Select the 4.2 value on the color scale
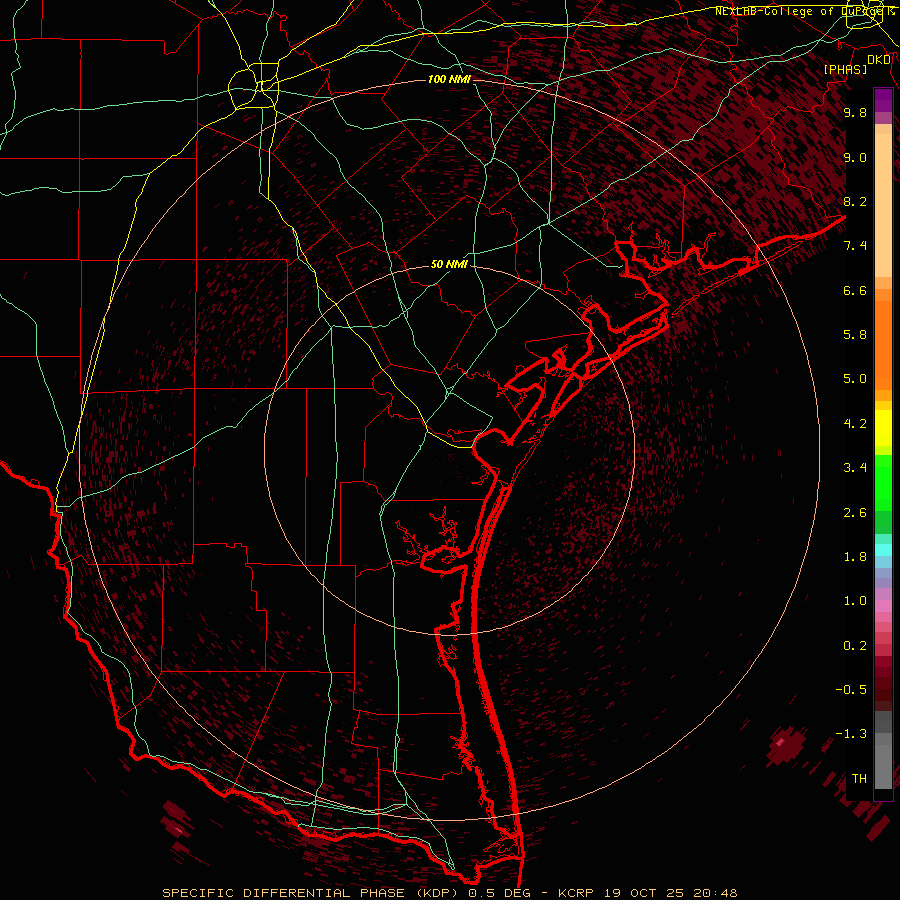Screen dimensions: 900x900 tap(855, 424)
